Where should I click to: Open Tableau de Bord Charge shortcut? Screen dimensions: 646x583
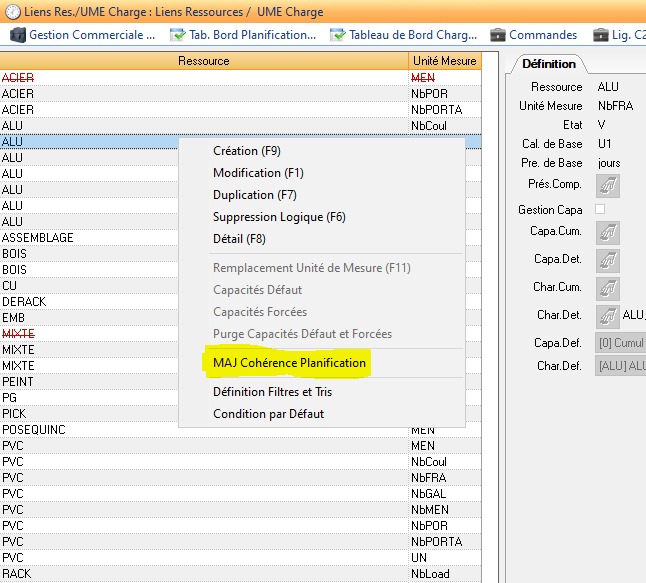(404, 35)
